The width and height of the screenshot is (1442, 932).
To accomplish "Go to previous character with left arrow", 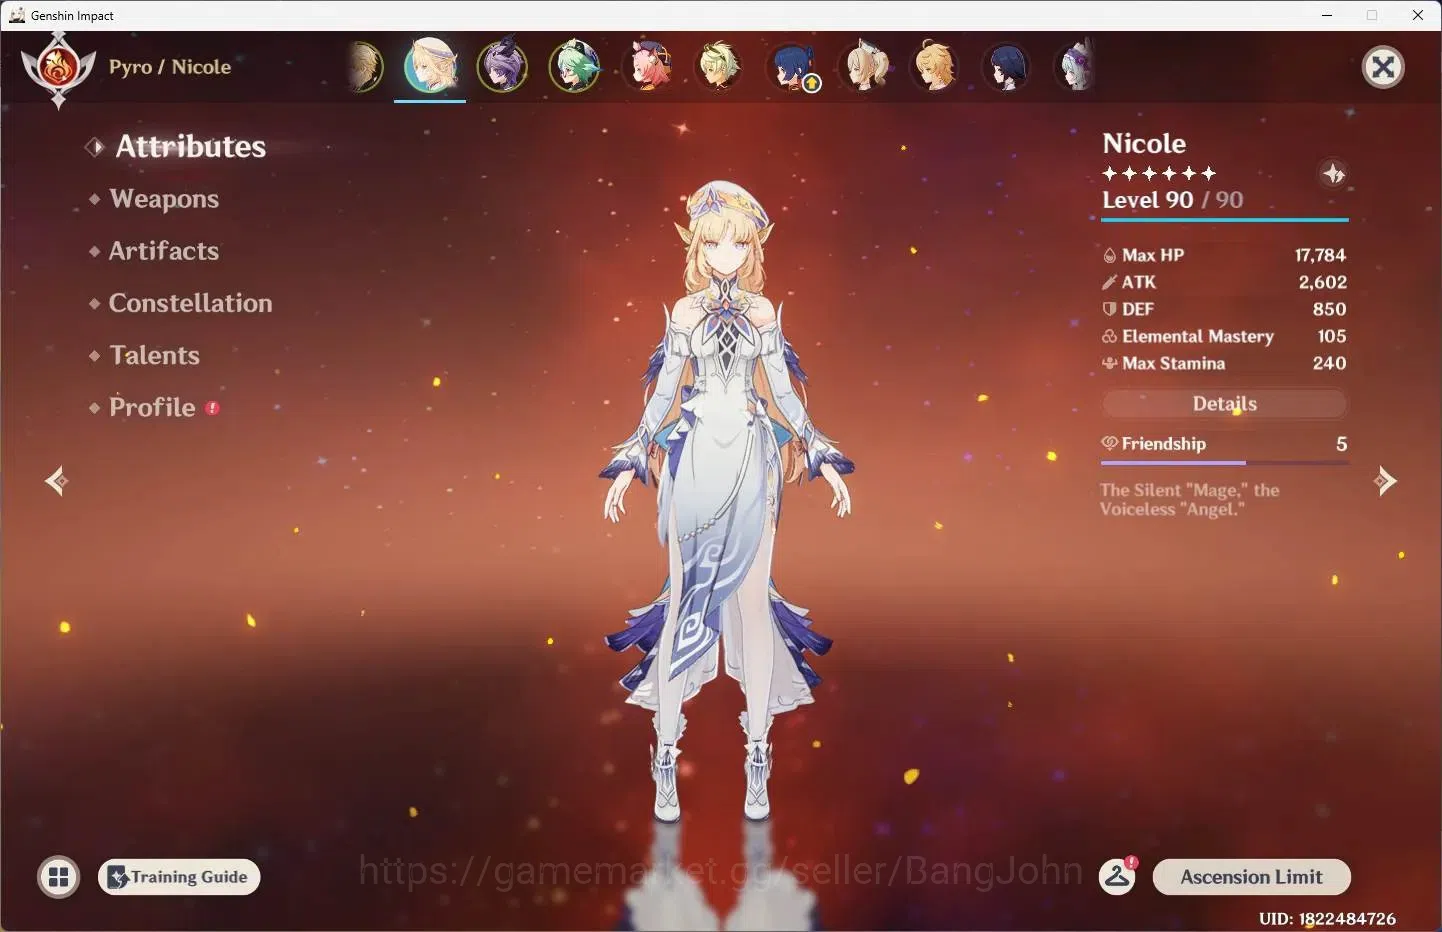I will click(x=56, y=481).
